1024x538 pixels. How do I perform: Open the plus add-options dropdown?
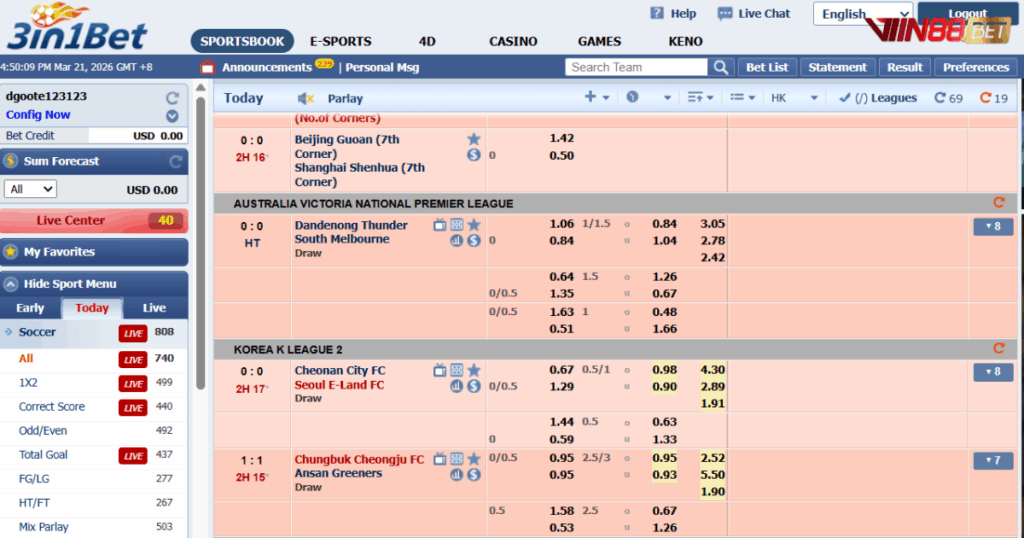[596, 97]
